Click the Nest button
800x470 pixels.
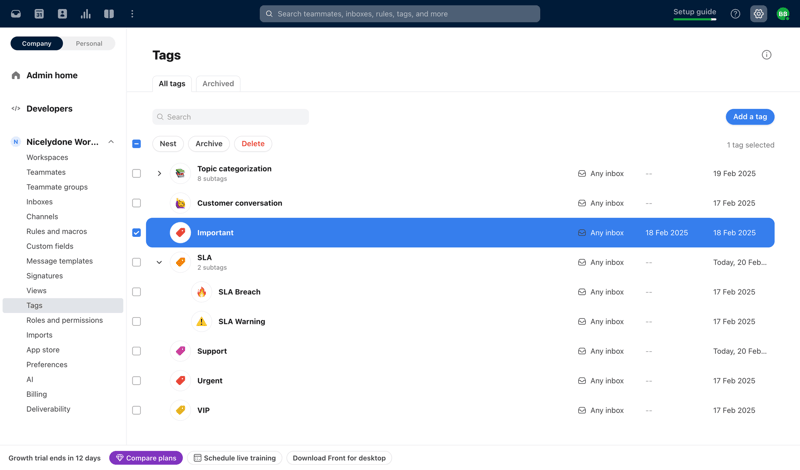tap(168, 144)
